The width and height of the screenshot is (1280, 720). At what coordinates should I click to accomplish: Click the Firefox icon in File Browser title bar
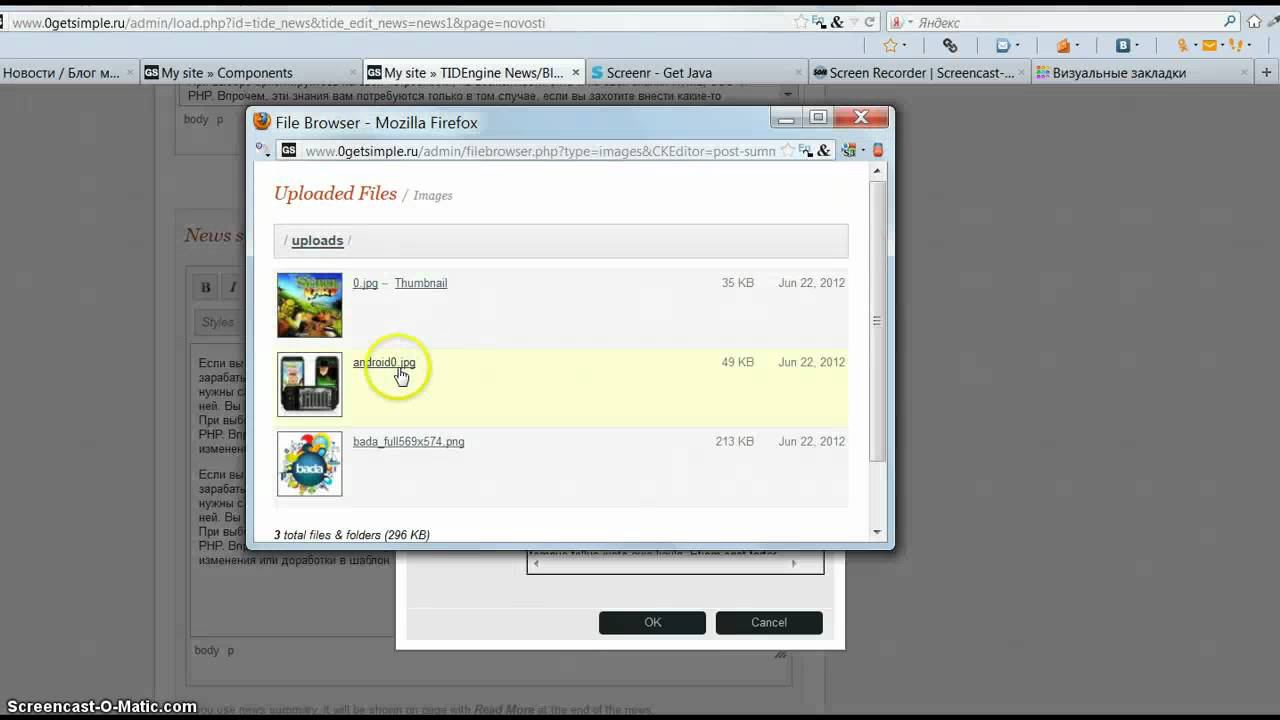point(262,122)
